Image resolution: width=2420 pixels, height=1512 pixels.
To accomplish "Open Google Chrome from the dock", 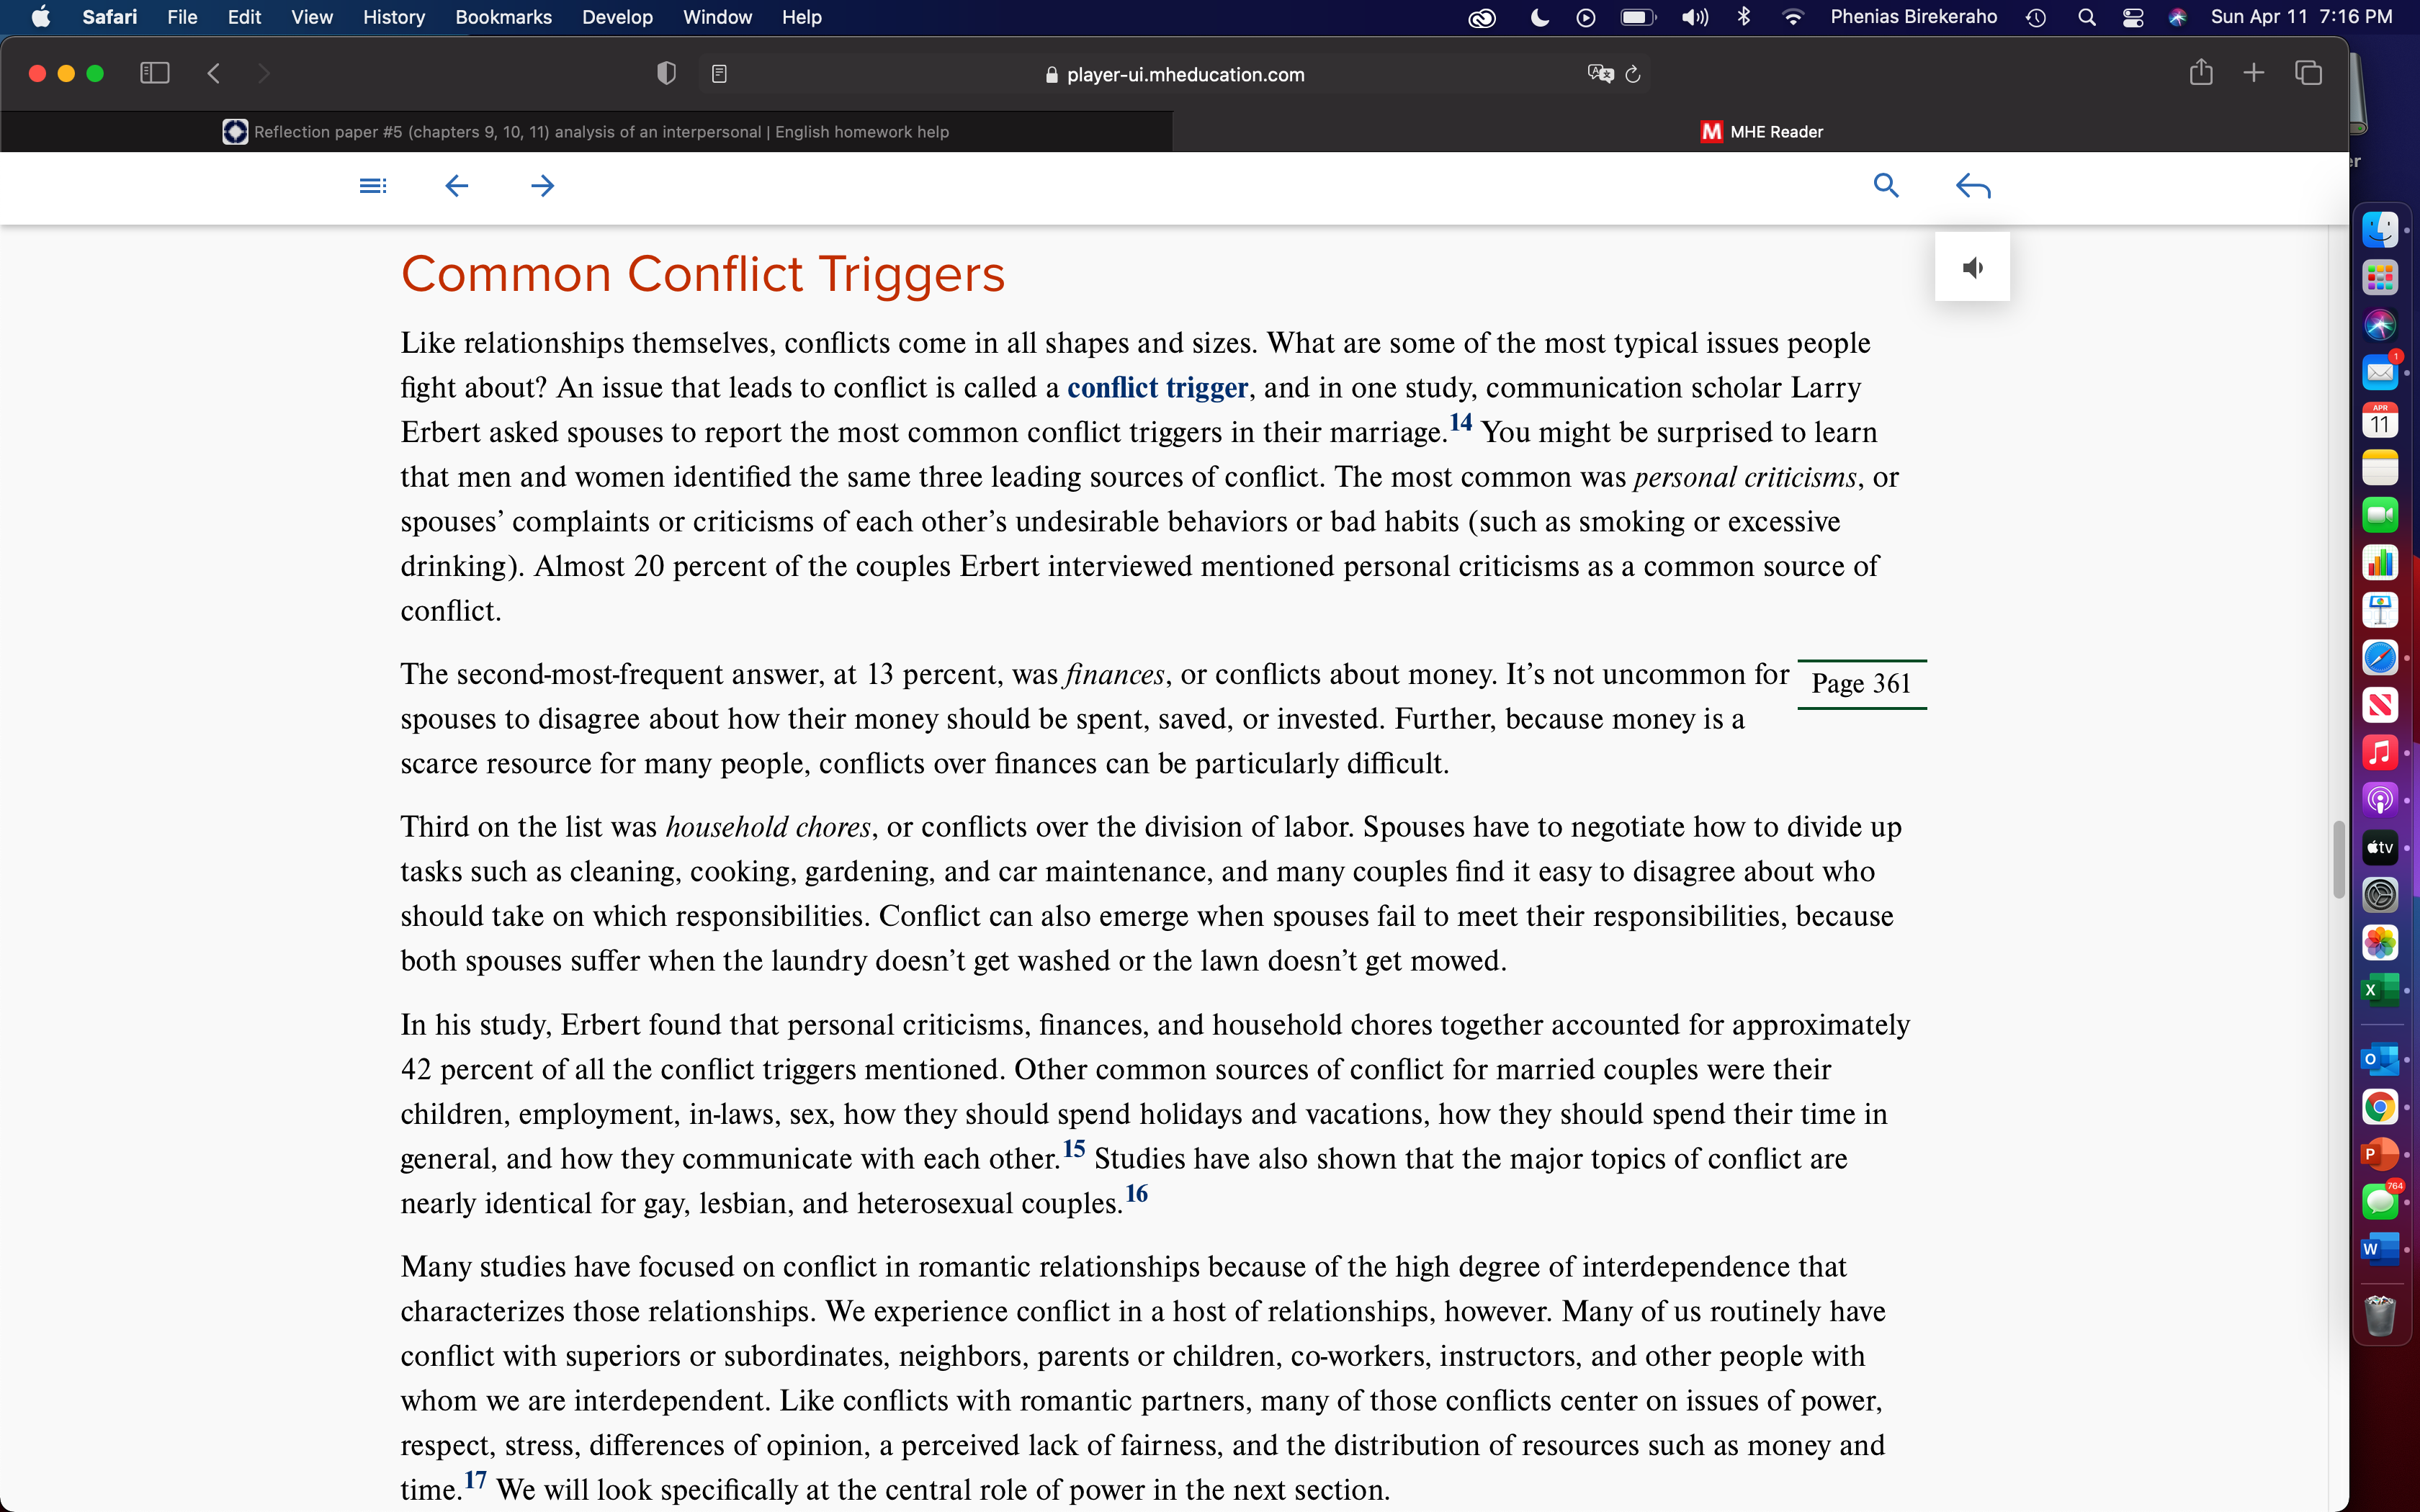I will pyautogui.click(x=2380, y=1107).
